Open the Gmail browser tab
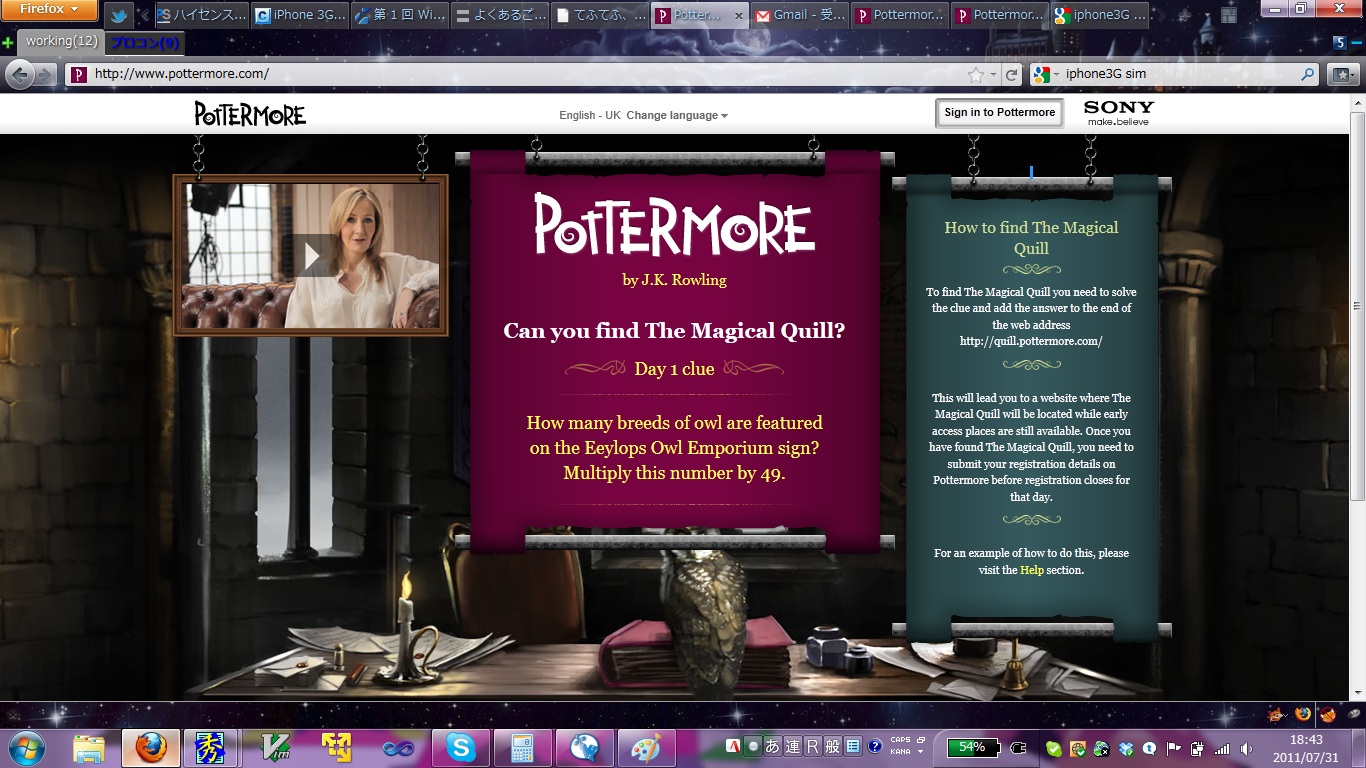This screenshot has width=1366, height=768. [800, 15]
